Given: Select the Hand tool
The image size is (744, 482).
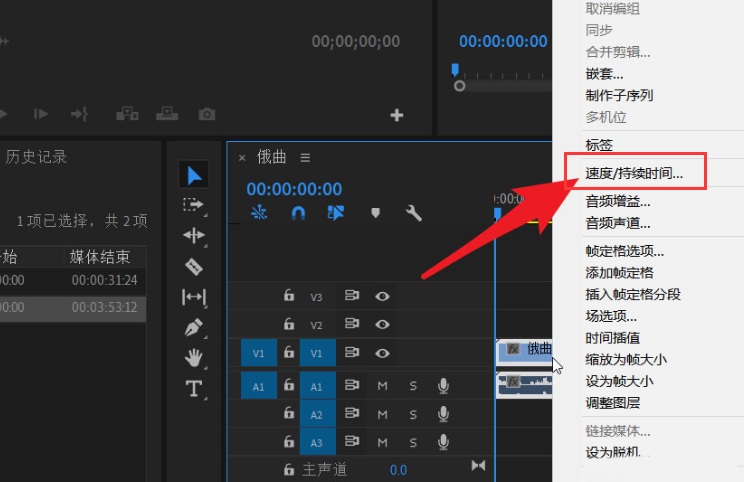Looking at the screenshot, I should tap(194, 358).
